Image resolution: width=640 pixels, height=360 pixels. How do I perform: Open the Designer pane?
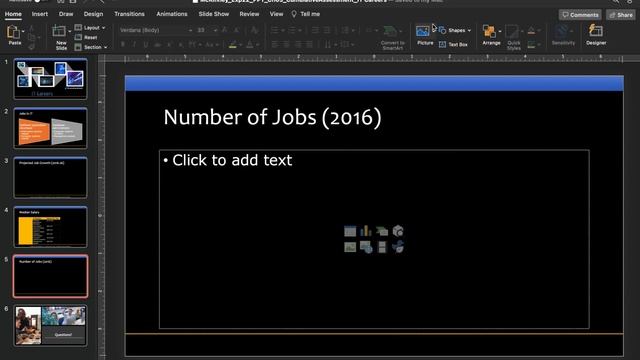(x=596, y=35)
